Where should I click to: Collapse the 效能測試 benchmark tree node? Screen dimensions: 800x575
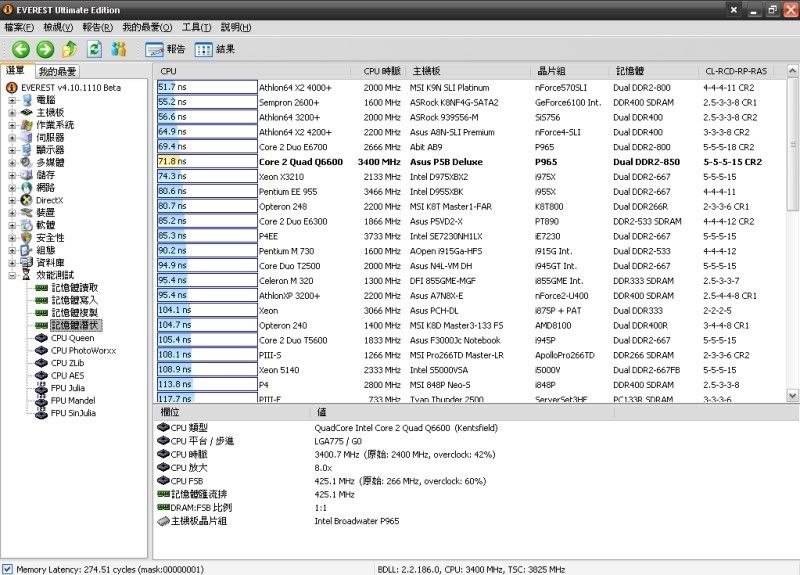pyautogui.click(x=11, y=274)
